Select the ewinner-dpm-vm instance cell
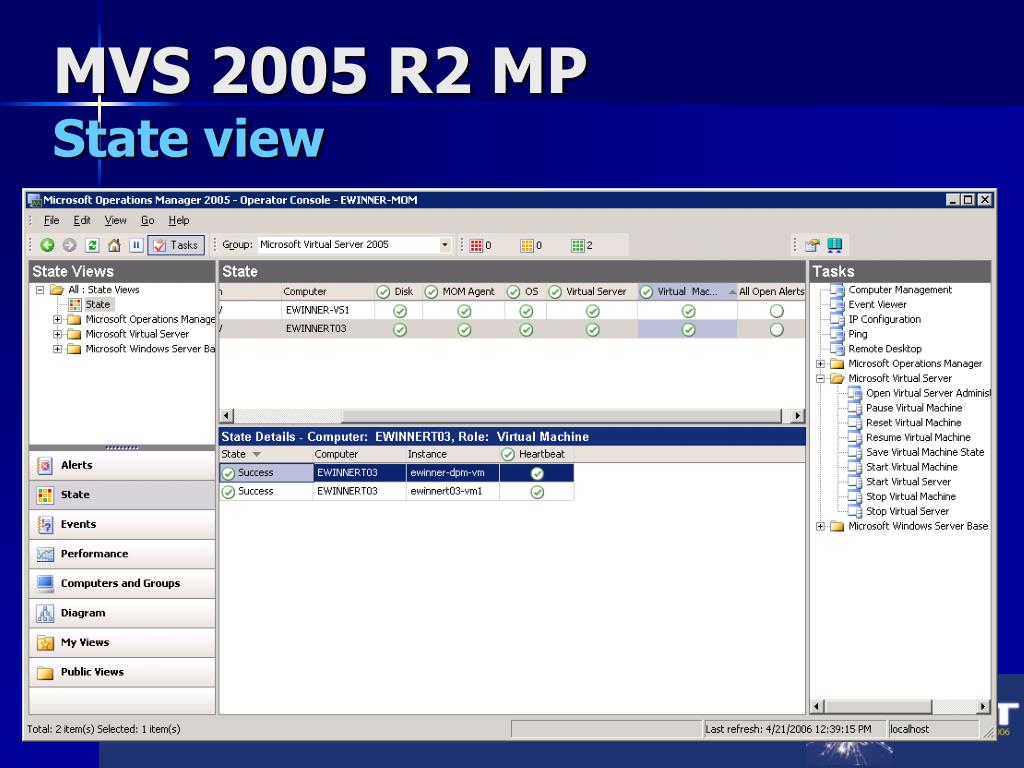Screen dimensions: 1024x768 tap(453, 473)
